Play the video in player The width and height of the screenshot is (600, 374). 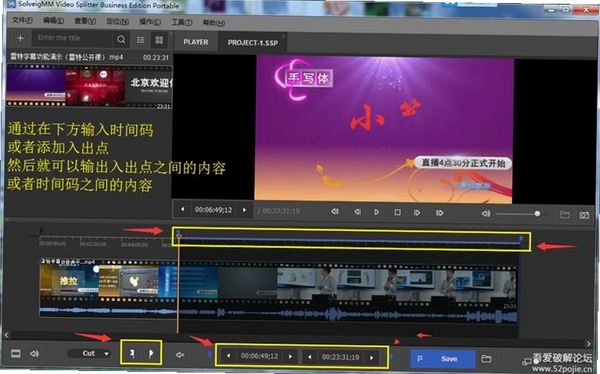pyautogui.click(x=377, y=212)
